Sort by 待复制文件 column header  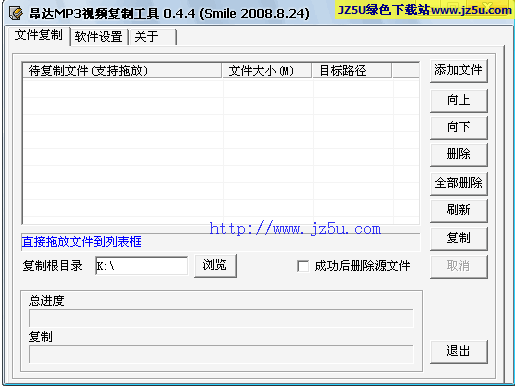(x=122, y=70)
